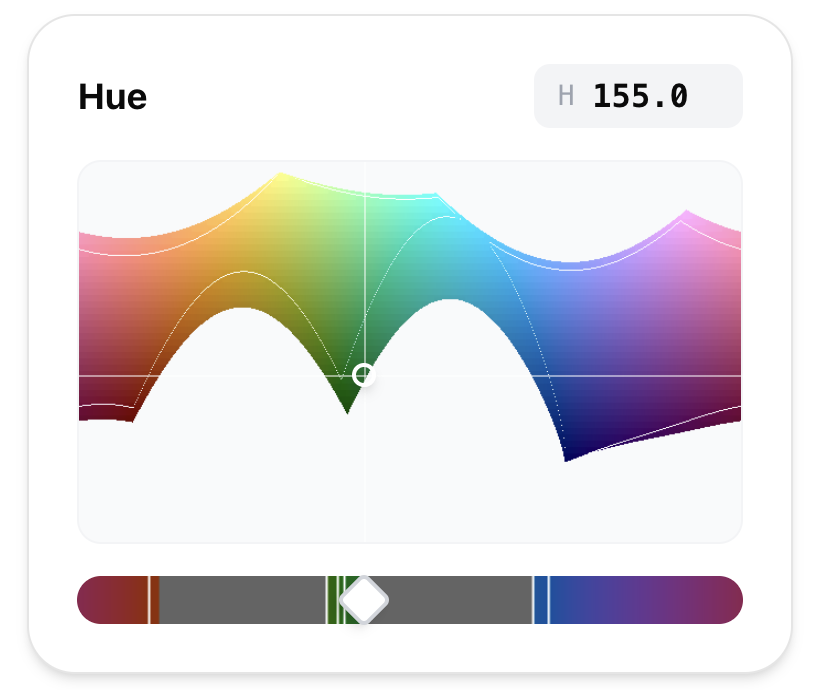Click the "Hue" heading label
Viewport: 816px width, 690px height.
[x=113, y=97]
